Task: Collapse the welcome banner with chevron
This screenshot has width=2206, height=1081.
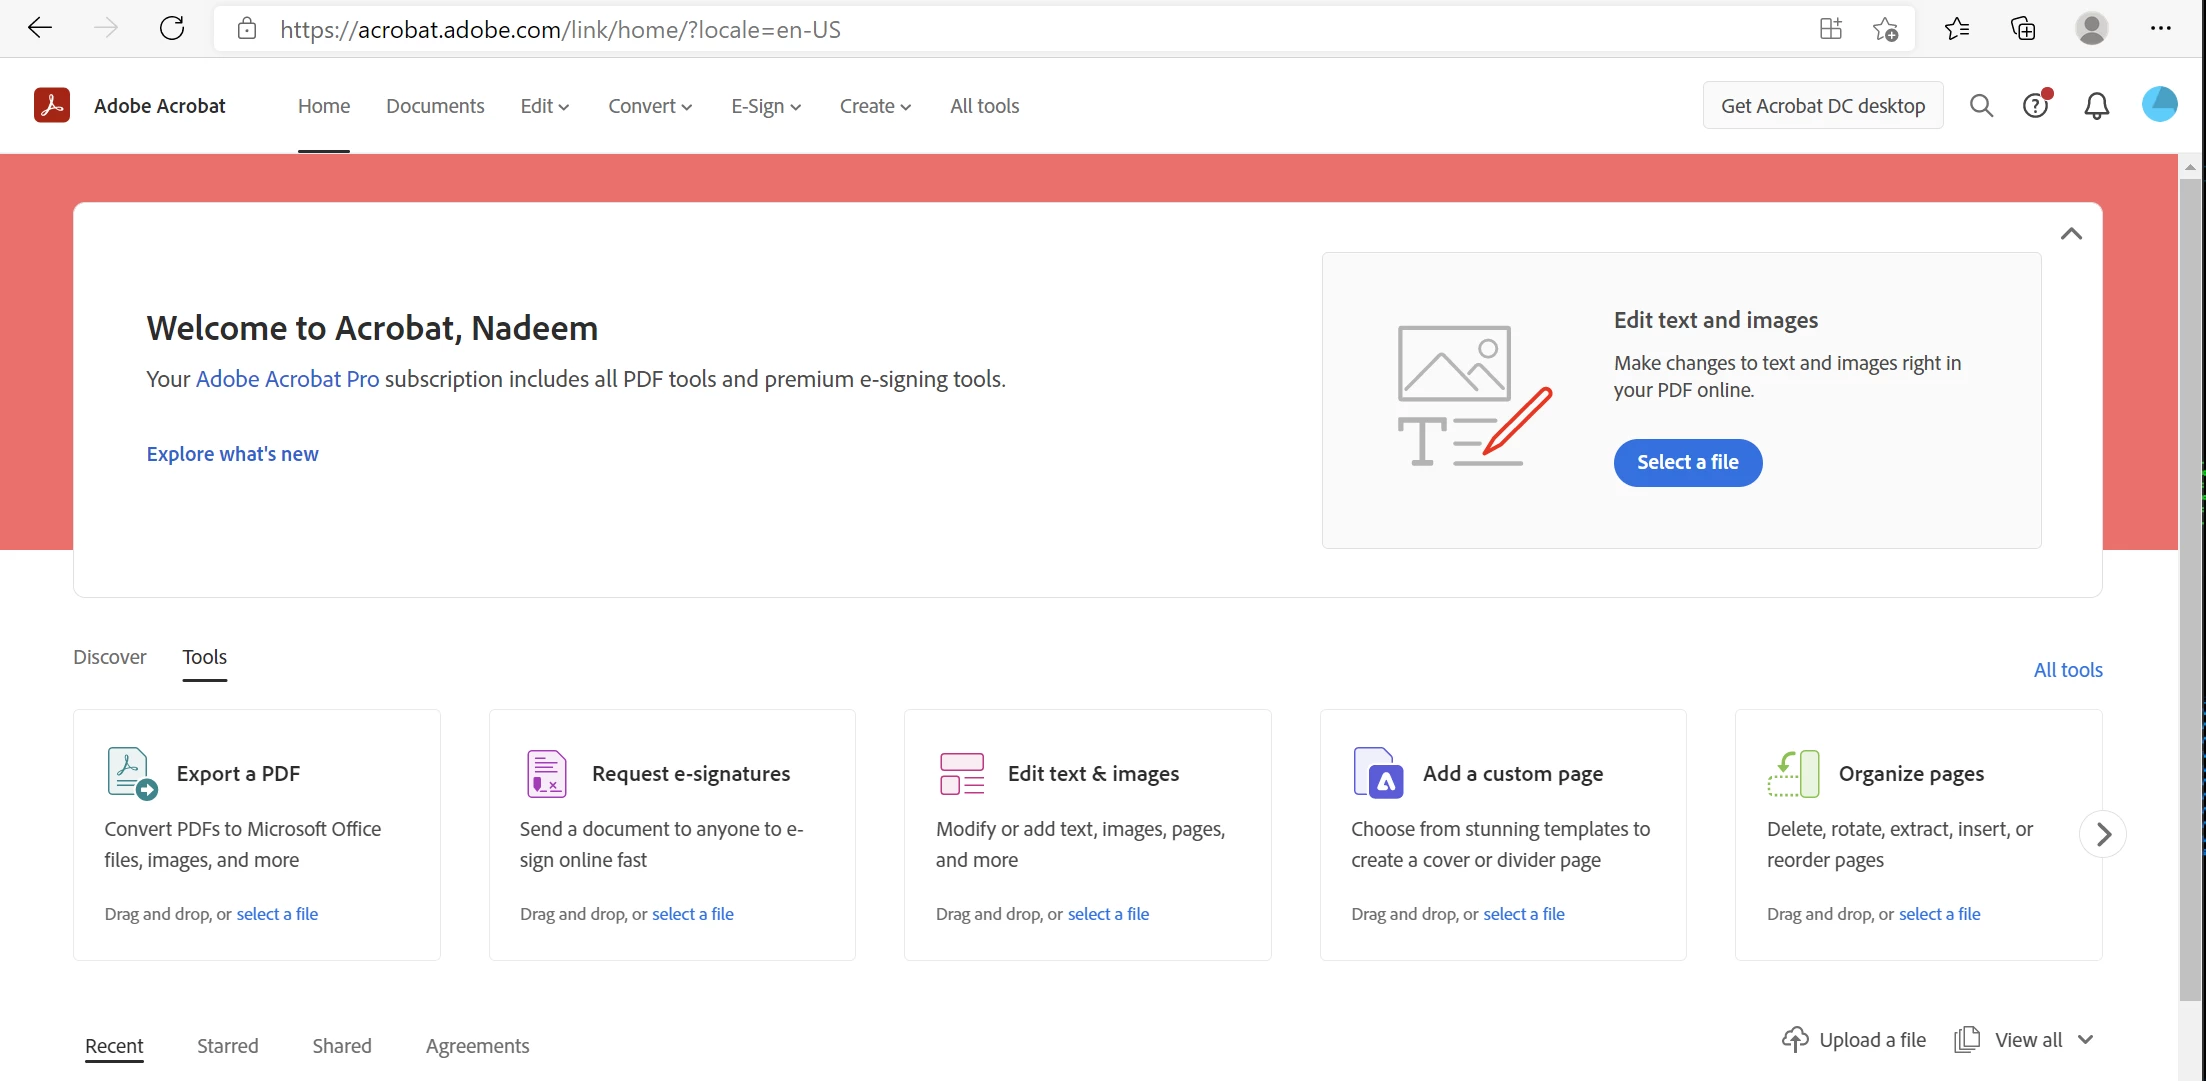Action: 2071,234
